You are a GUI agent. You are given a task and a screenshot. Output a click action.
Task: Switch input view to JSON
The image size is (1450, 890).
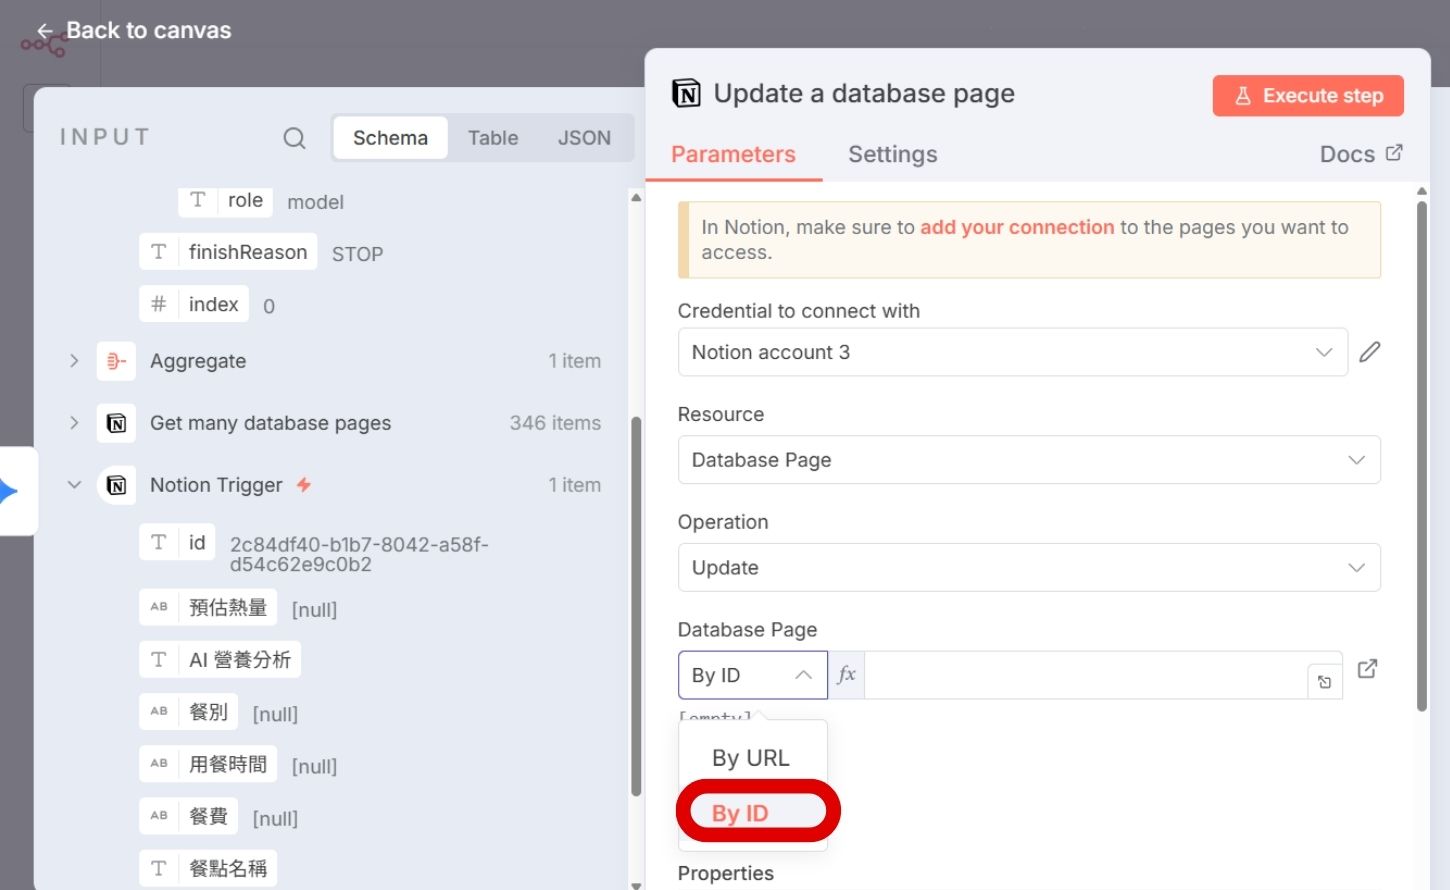584,138
